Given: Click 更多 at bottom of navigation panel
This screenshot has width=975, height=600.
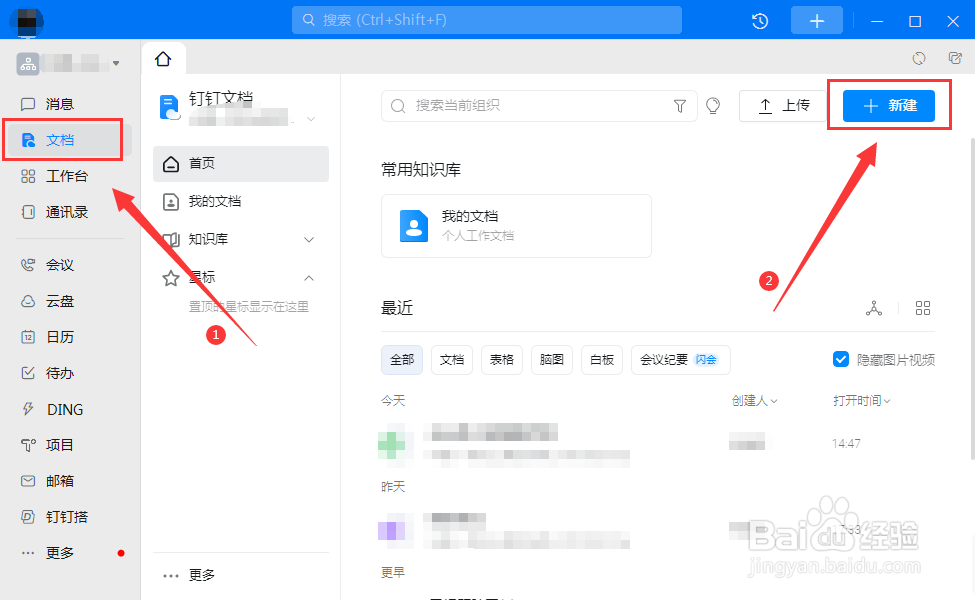Looking at the screenshot, I should point(189,575).
